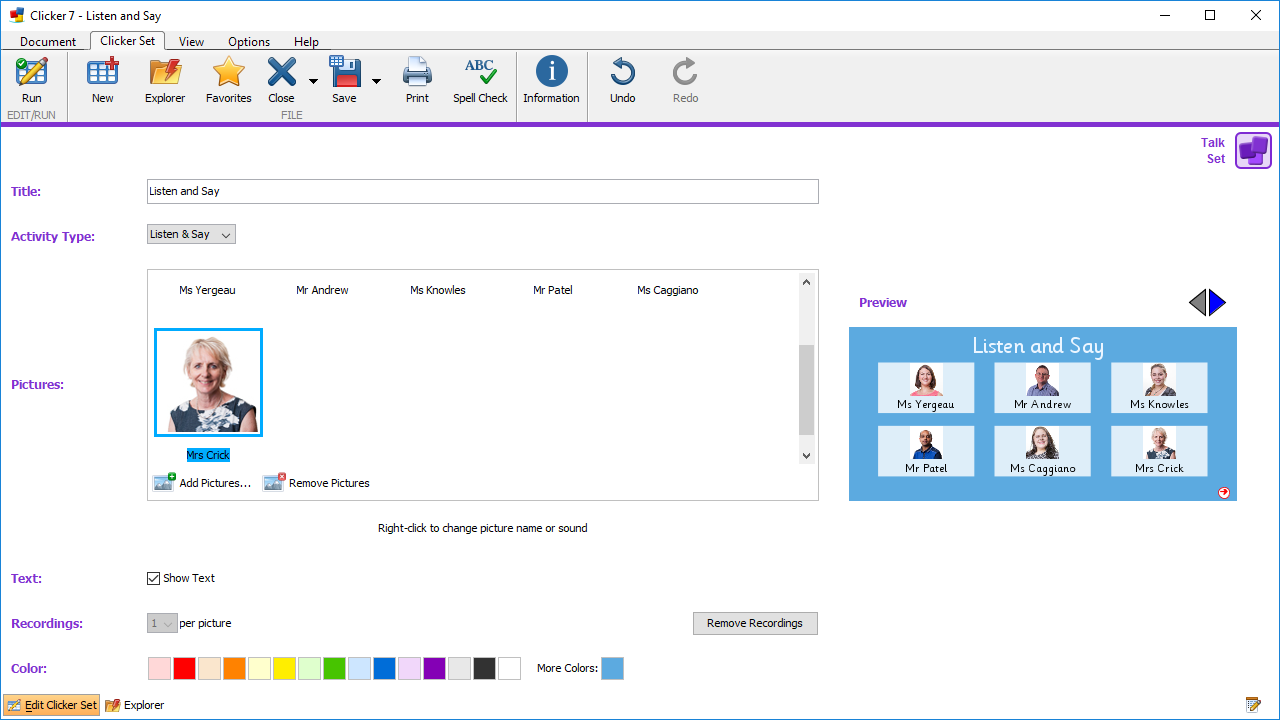The width and height of the screenshot is (1280, 720).
Task: Select the white color swatch
Action: [509, 668]
